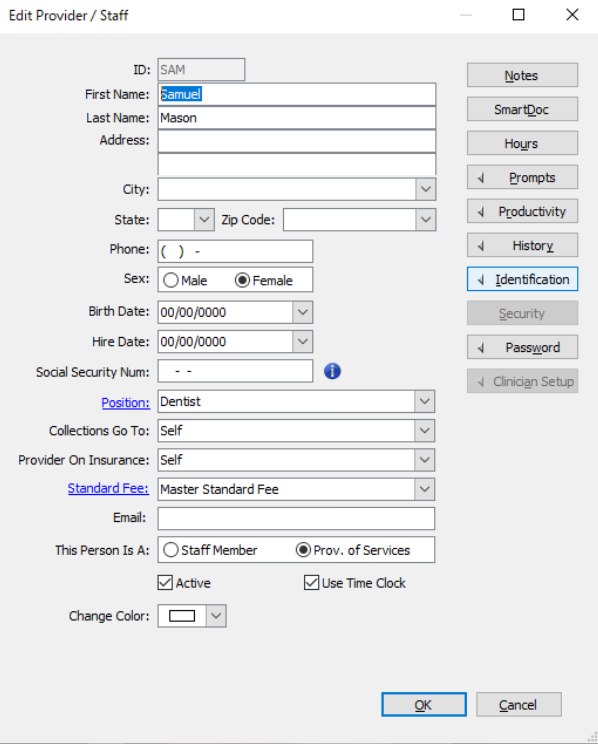Click the First Name field containing Samuel
Image resolution: width=598 pixels, height=744 pixels.
(x=297, y=94)
